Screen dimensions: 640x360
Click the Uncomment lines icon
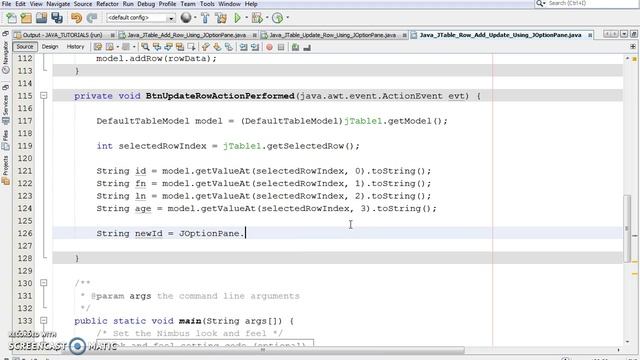tap(307, 47)
